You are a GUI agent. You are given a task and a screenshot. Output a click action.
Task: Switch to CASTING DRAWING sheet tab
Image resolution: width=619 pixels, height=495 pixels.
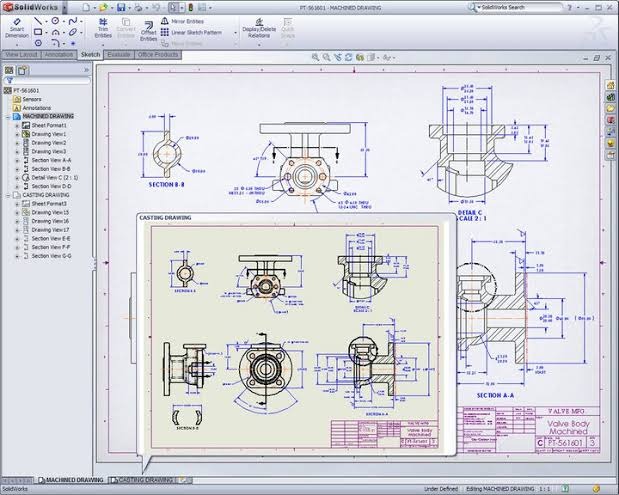143,480
